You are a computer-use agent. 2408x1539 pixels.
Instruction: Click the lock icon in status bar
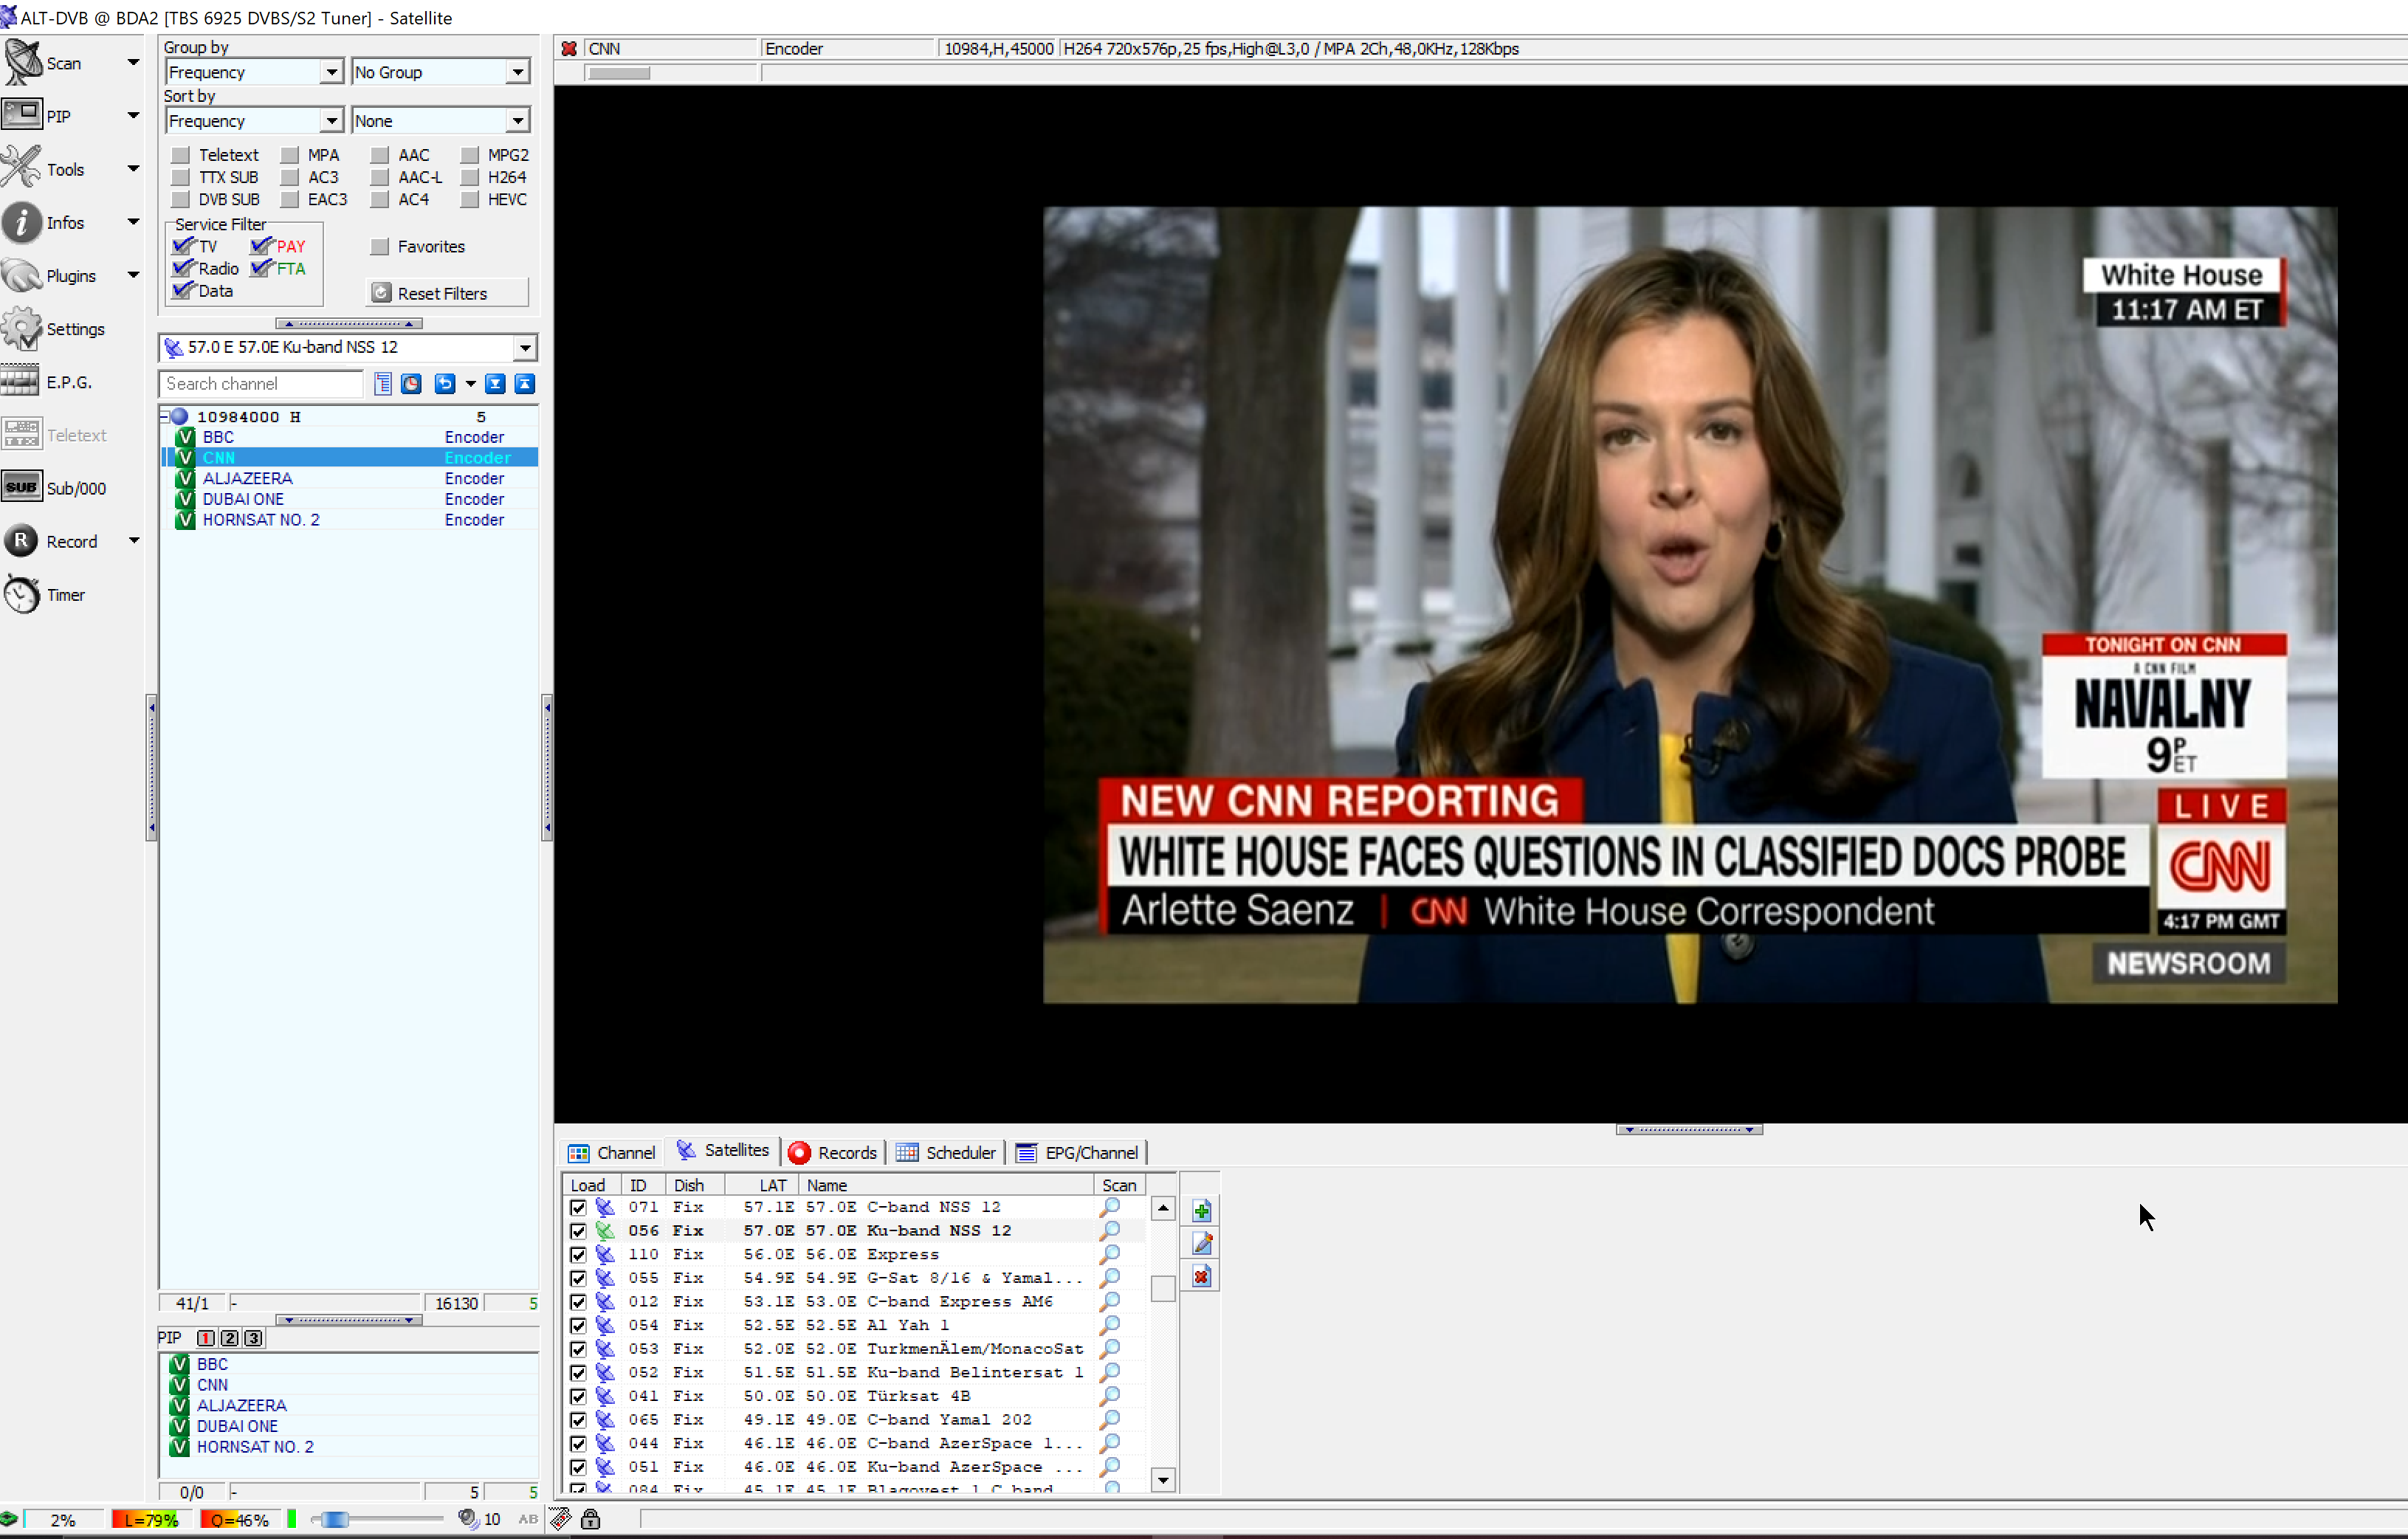(x=591, y=1519)
